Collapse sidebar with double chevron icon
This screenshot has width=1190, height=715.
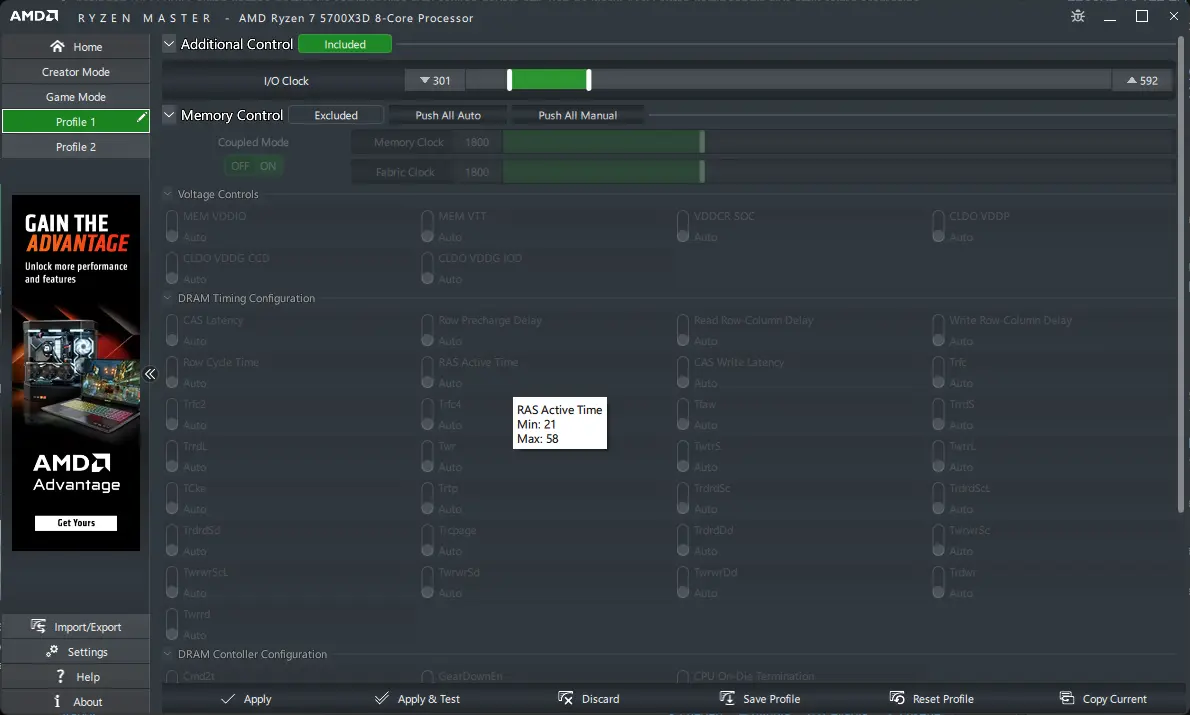pyautogui.click(x=150, y=373)
